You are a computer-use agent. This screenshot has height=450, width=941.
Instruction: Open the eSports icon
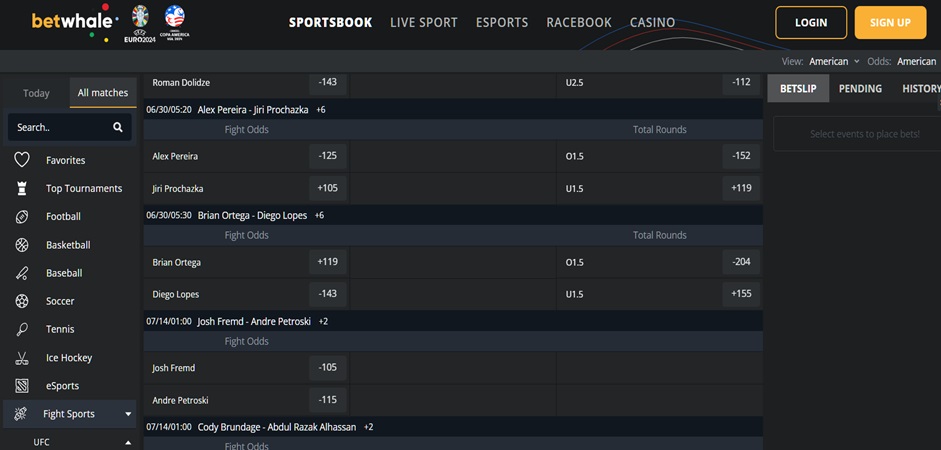pyautogui.click(x=22, y=386)
